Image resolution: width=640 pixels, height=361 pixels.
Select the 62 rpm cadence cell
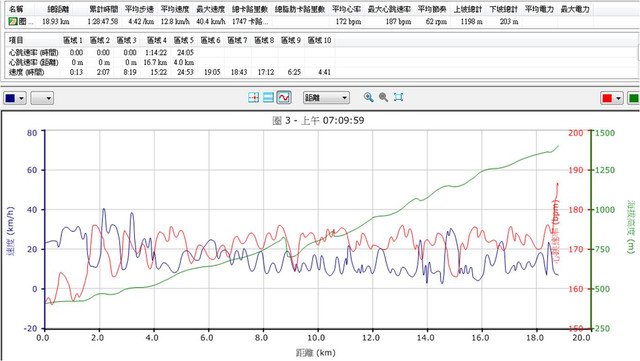[436, 21]
